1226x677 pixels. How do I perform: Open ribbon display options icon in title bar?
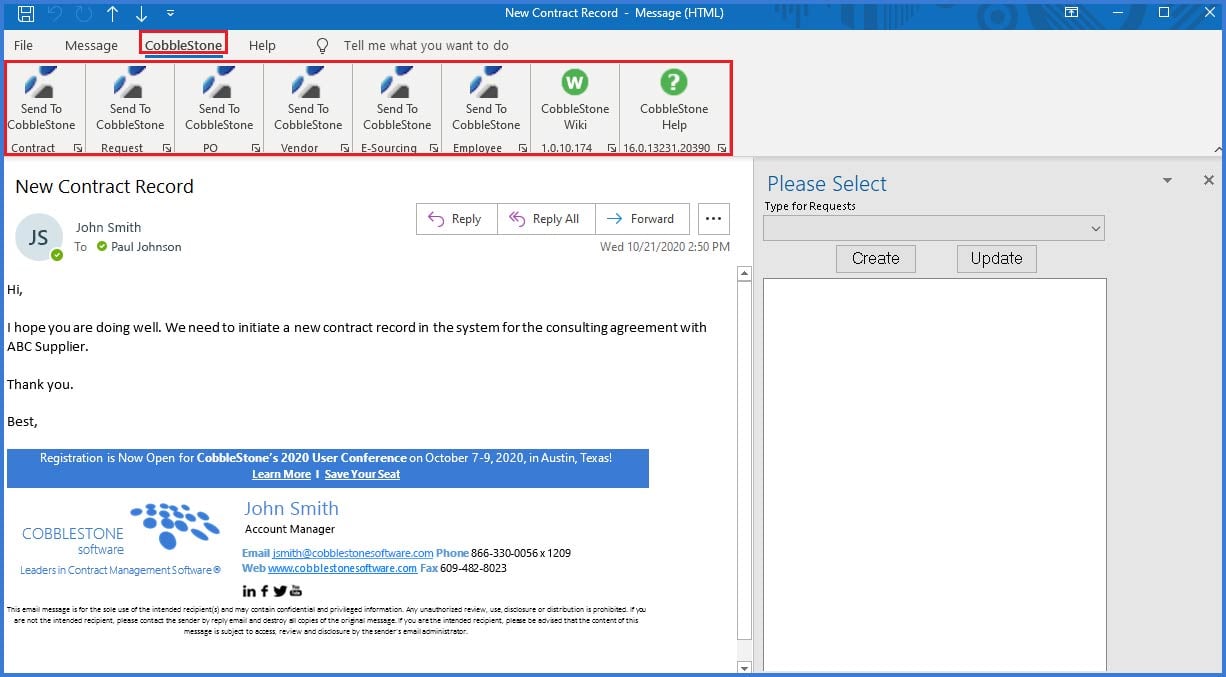(1071, 13)
